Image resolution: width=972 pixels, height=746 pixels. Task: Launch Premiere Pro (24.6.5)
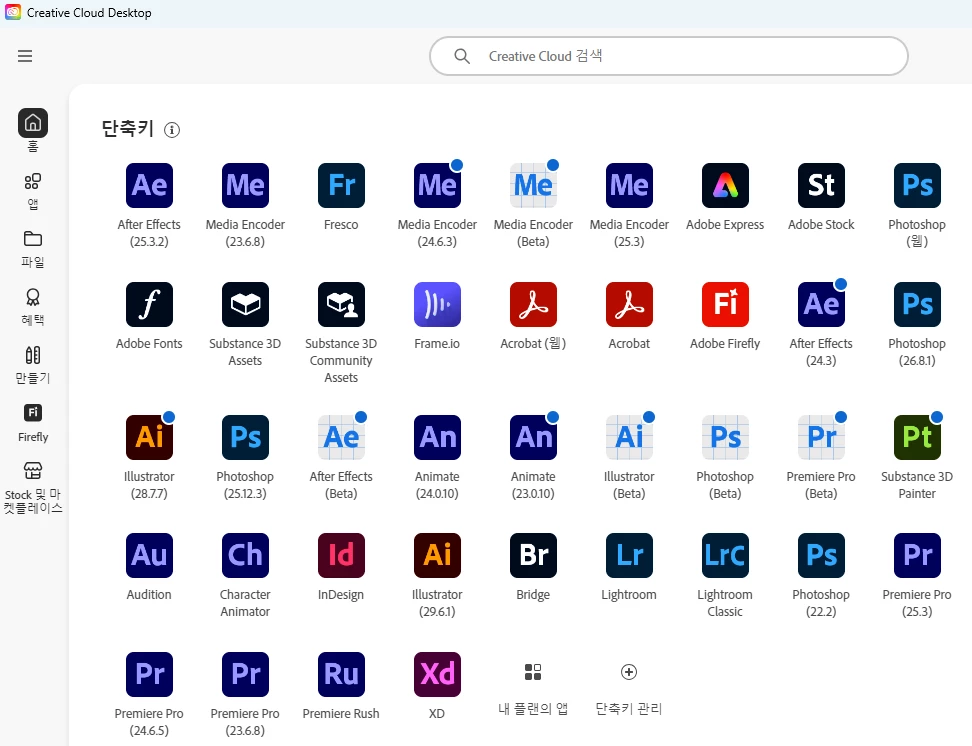[149, 674]
